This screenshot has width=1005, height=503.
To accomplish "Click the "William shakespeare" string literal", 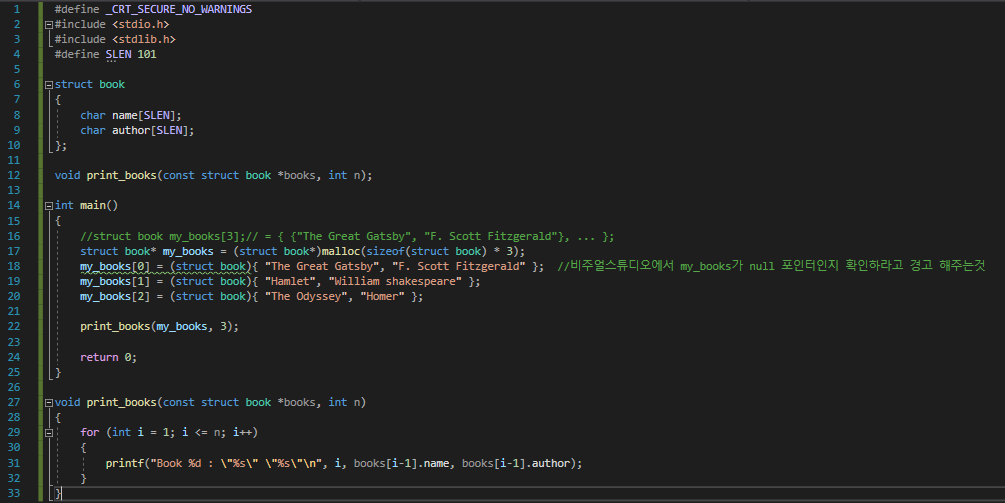I will pyautogui.click(x=395, y=281).
